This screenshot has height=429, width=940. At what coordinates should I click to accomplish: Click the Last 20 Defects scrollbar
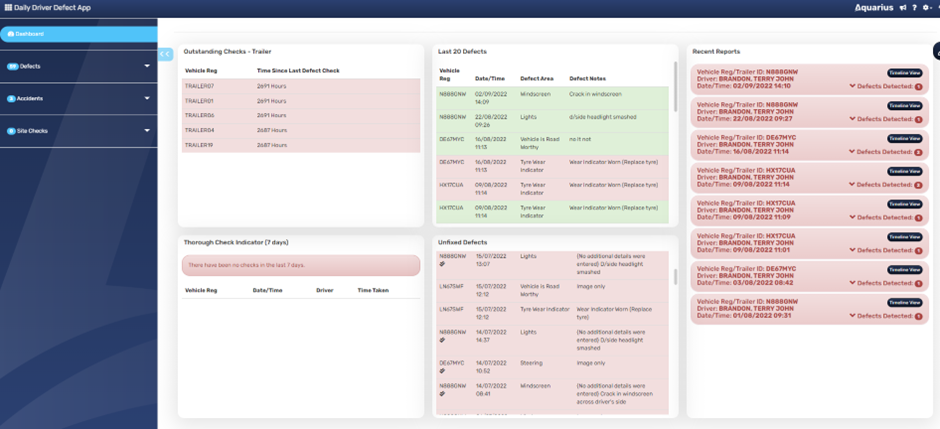click(675, 80)
